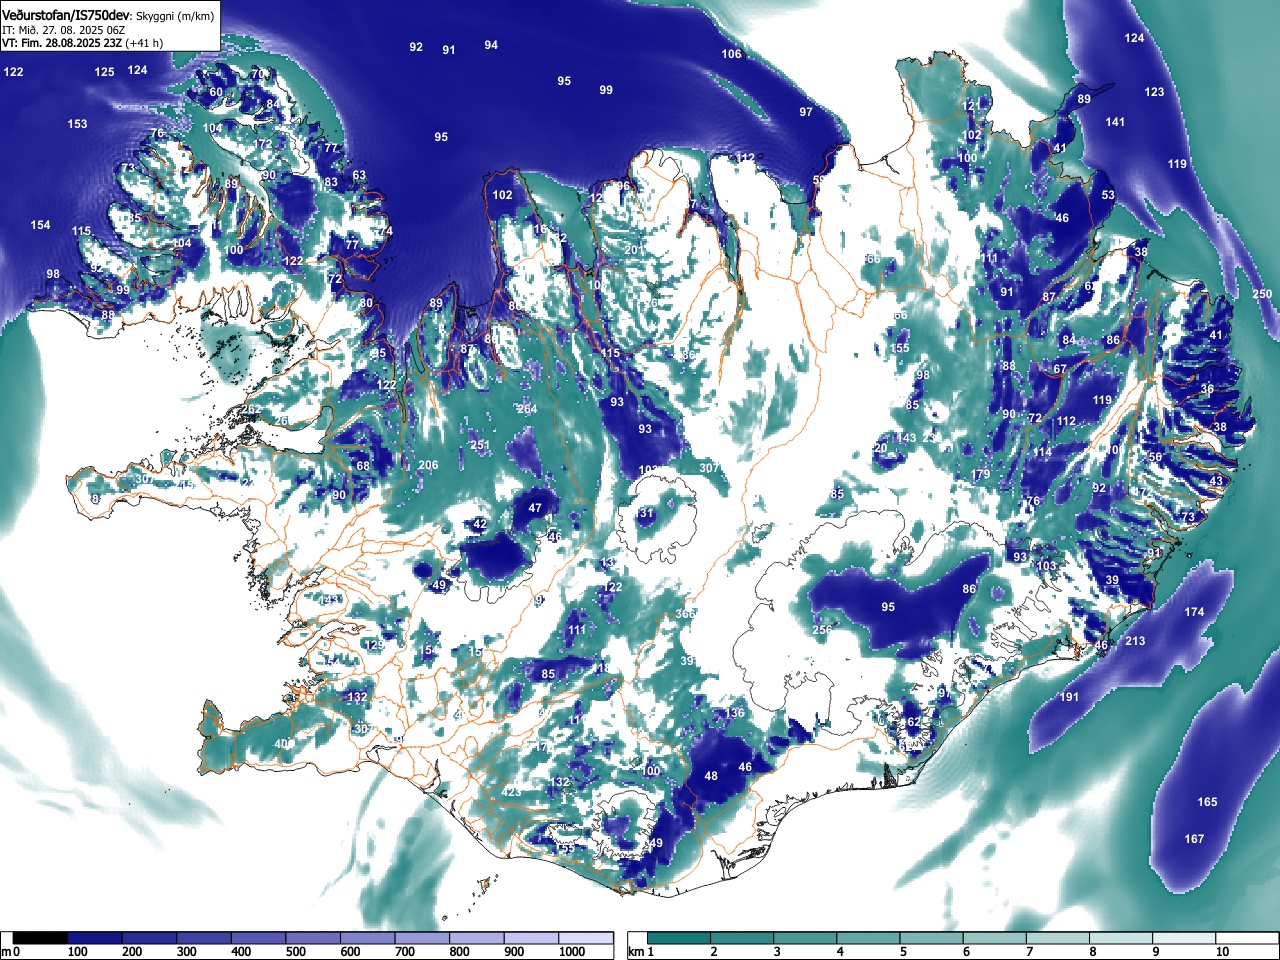Click the visibility value '167' on the map
This screenshot has height=960, width=1280.
(x=1194, y=839)
